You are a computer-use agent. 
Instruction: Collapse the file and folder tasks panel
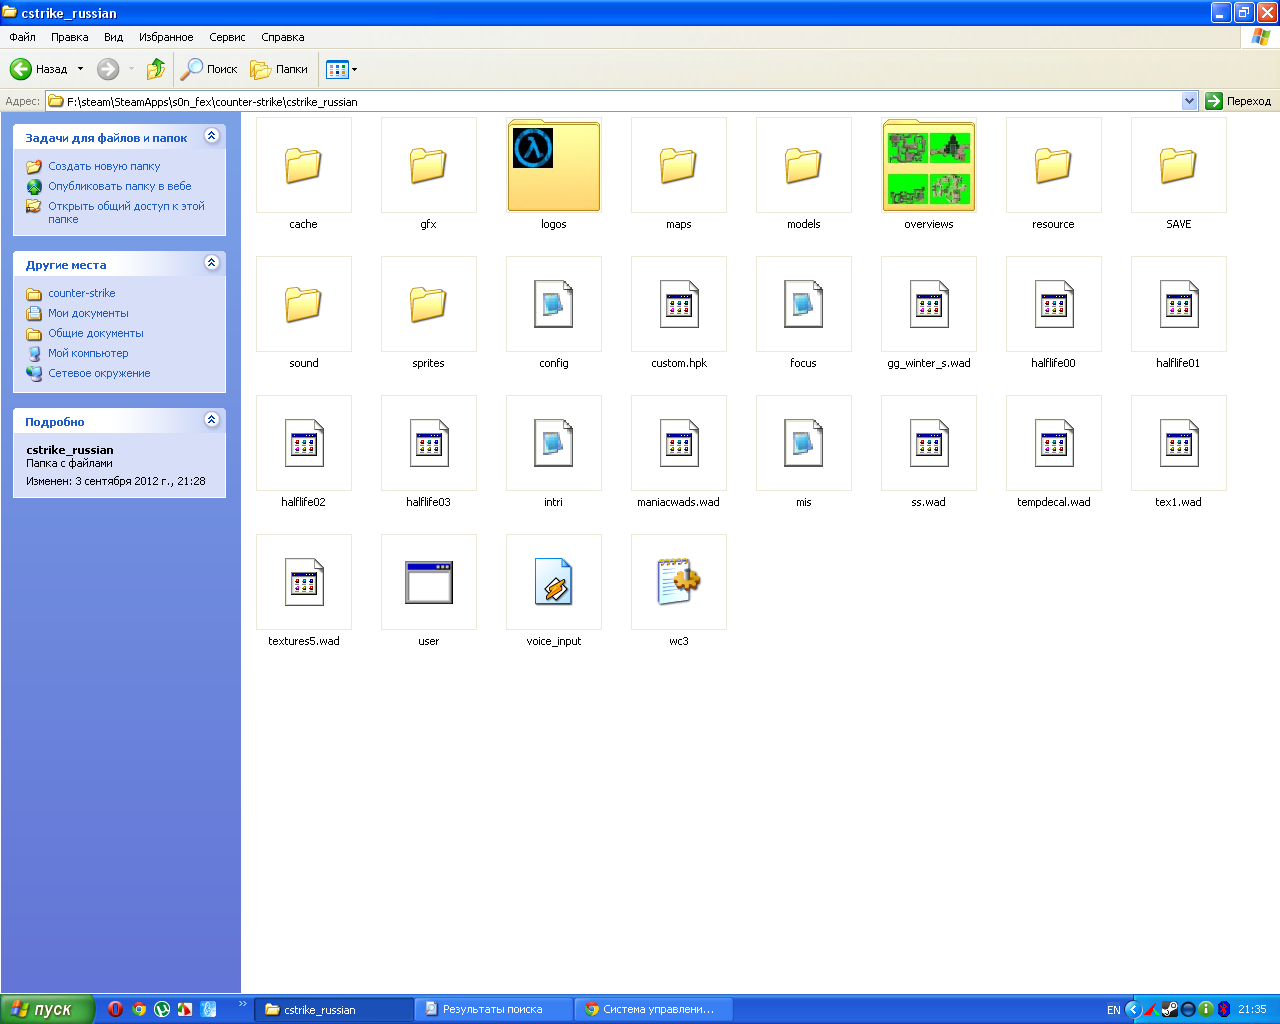tap(211, 136)
